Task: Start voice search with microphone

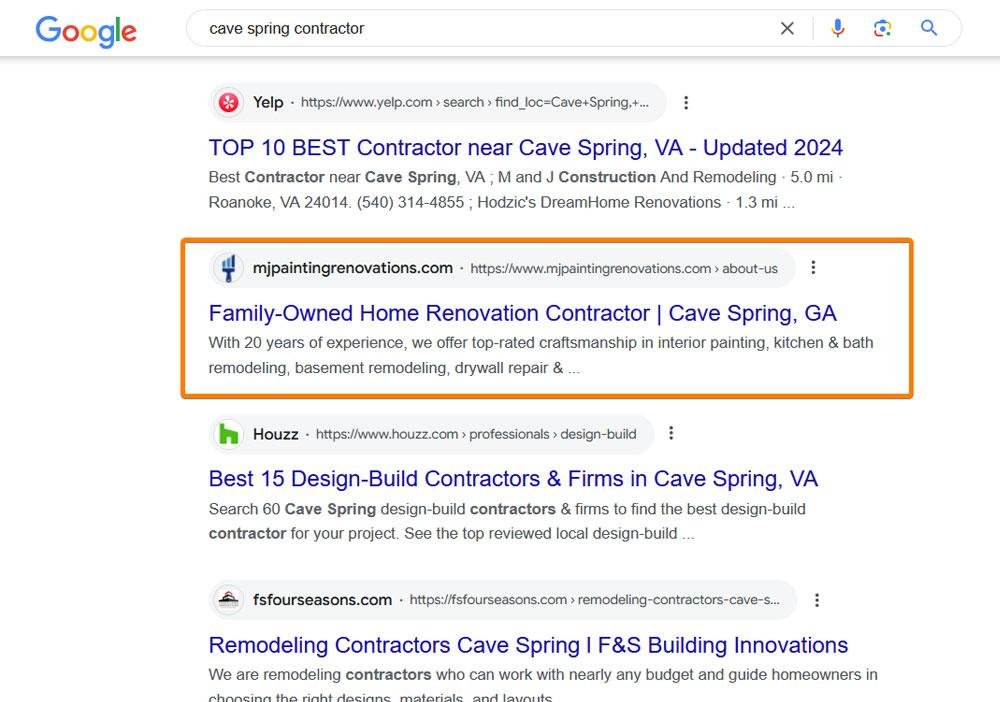Action: pyautogui.click(x=838, y=29)
